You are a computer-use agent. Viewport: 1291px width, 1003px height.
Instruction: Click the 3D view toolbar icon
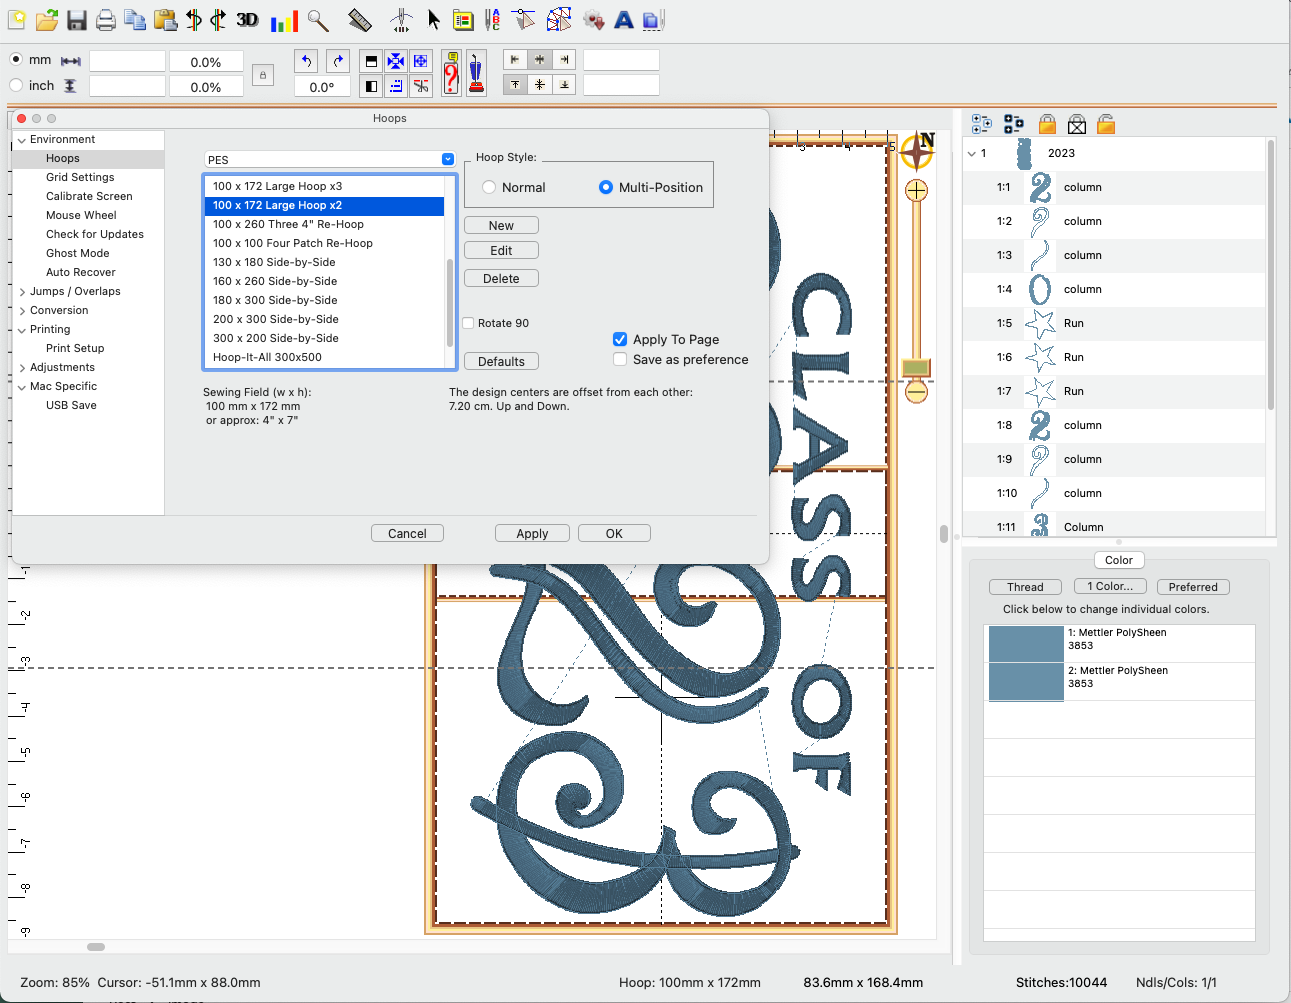click(x=247, y=20)
